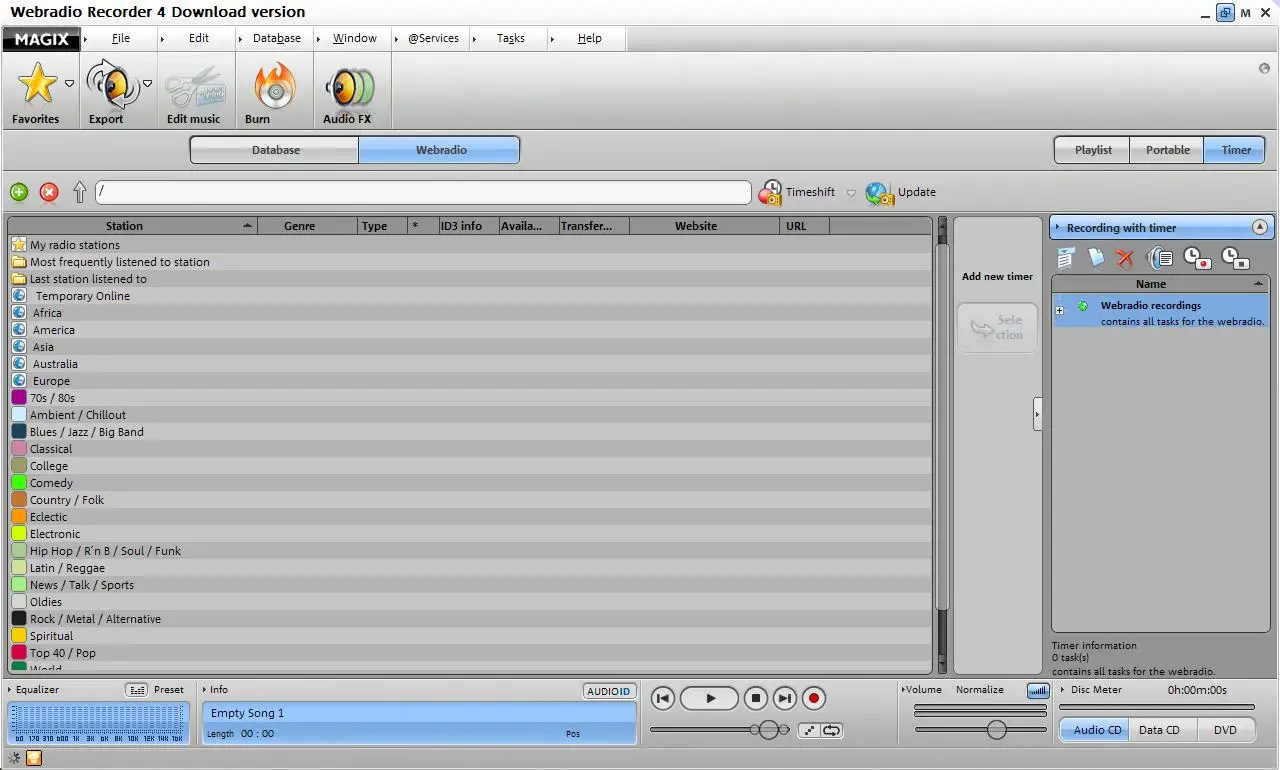The width and height of the screenshot is (1280, 770).
Task: Add a station with the green plus icon
Action: click(x=19, y=192)
